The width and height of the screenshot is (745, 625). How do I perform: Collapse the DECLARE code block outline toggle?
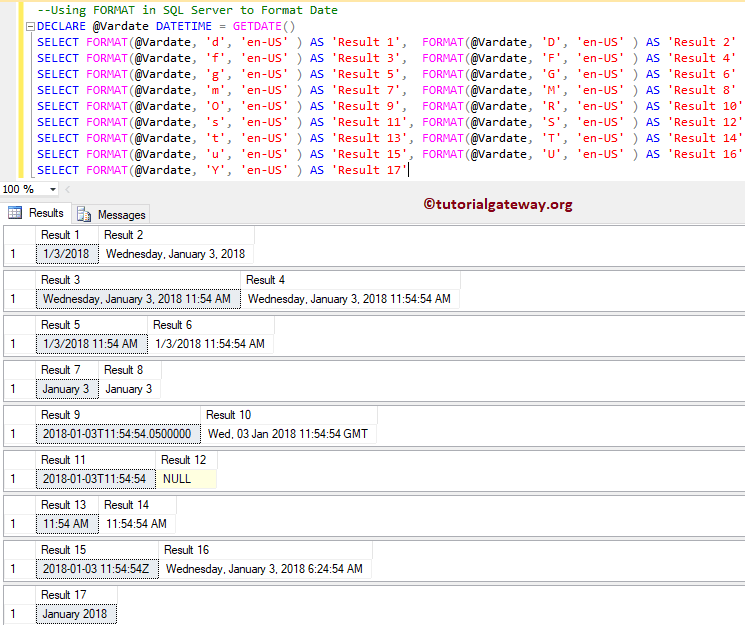30,27
